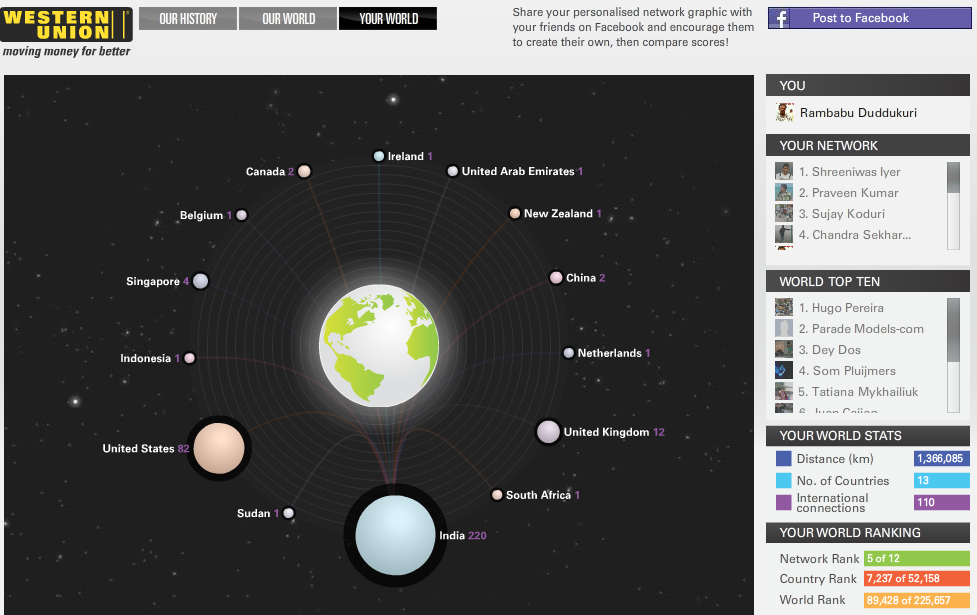Click the Your Network list scrollbar

click(x=953, y=206)
